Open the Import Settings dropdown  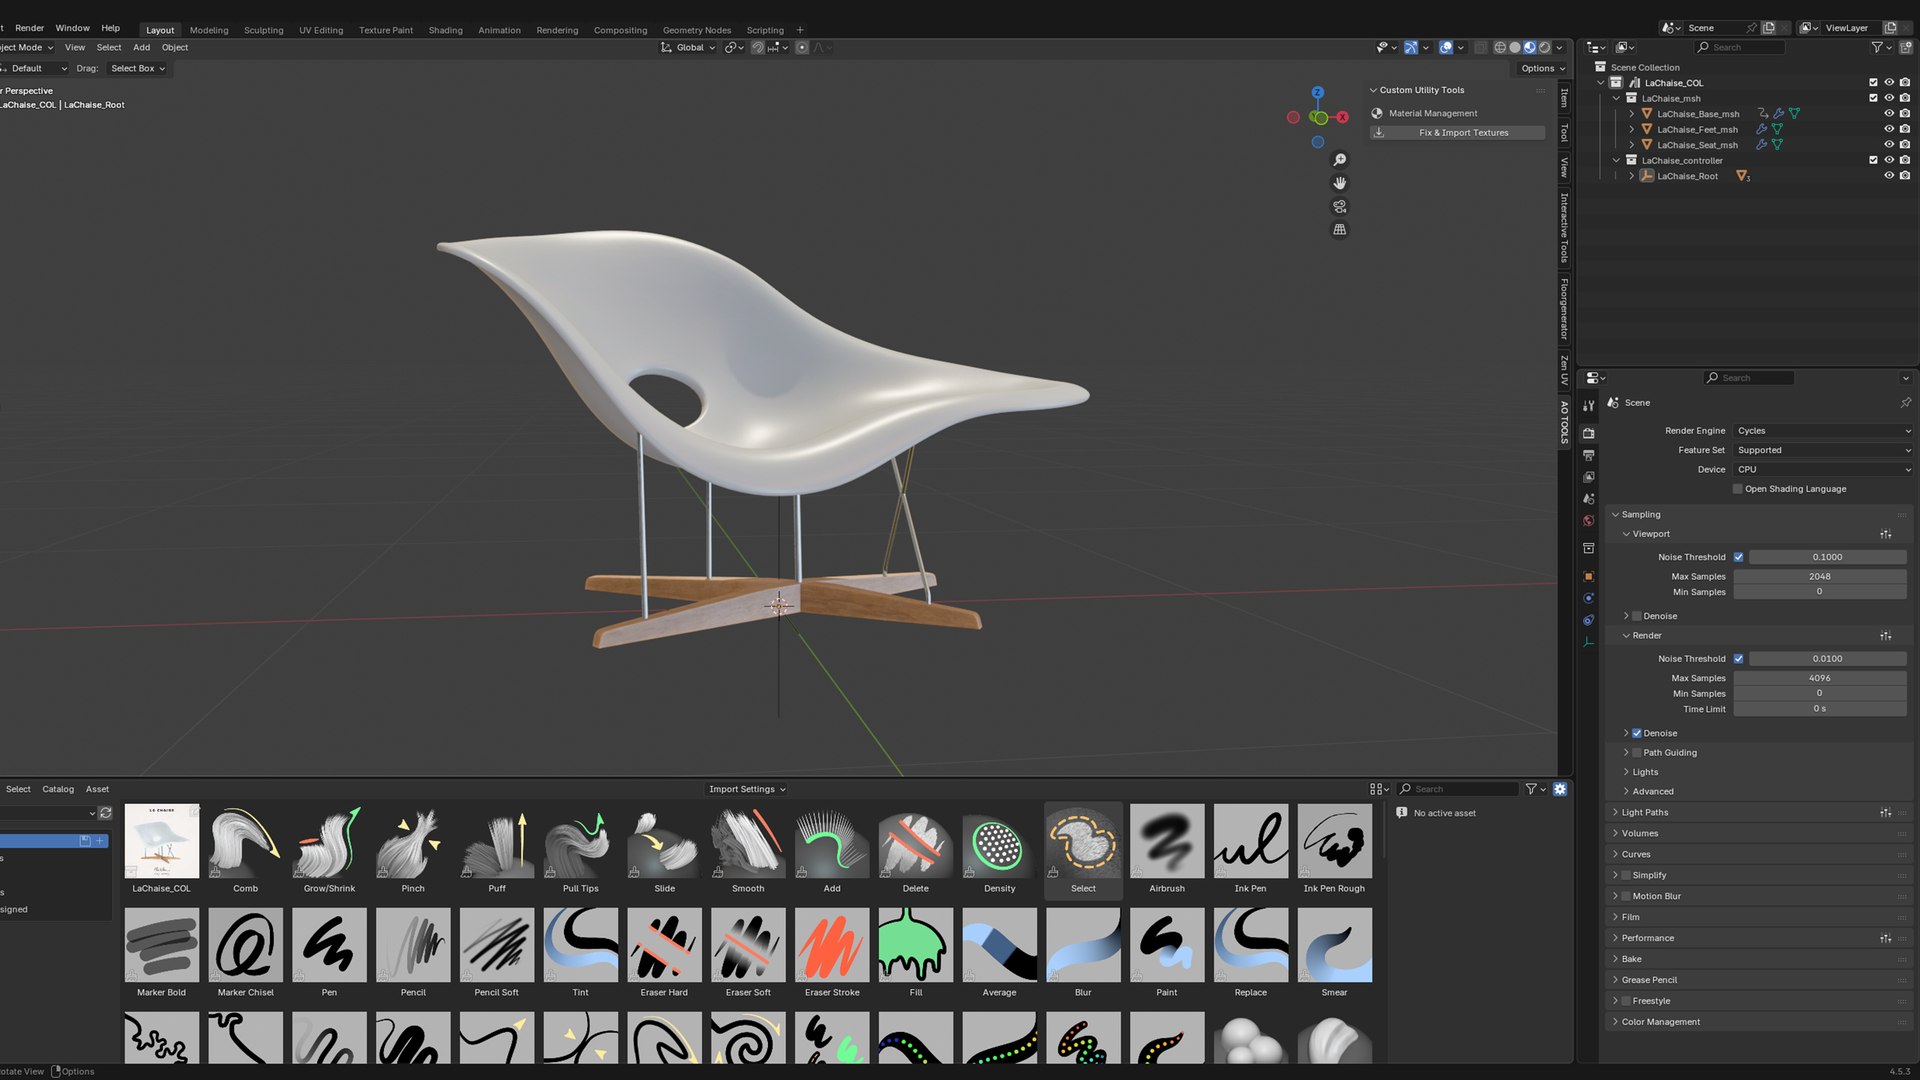pyautogui.click(x=747, y=789)
